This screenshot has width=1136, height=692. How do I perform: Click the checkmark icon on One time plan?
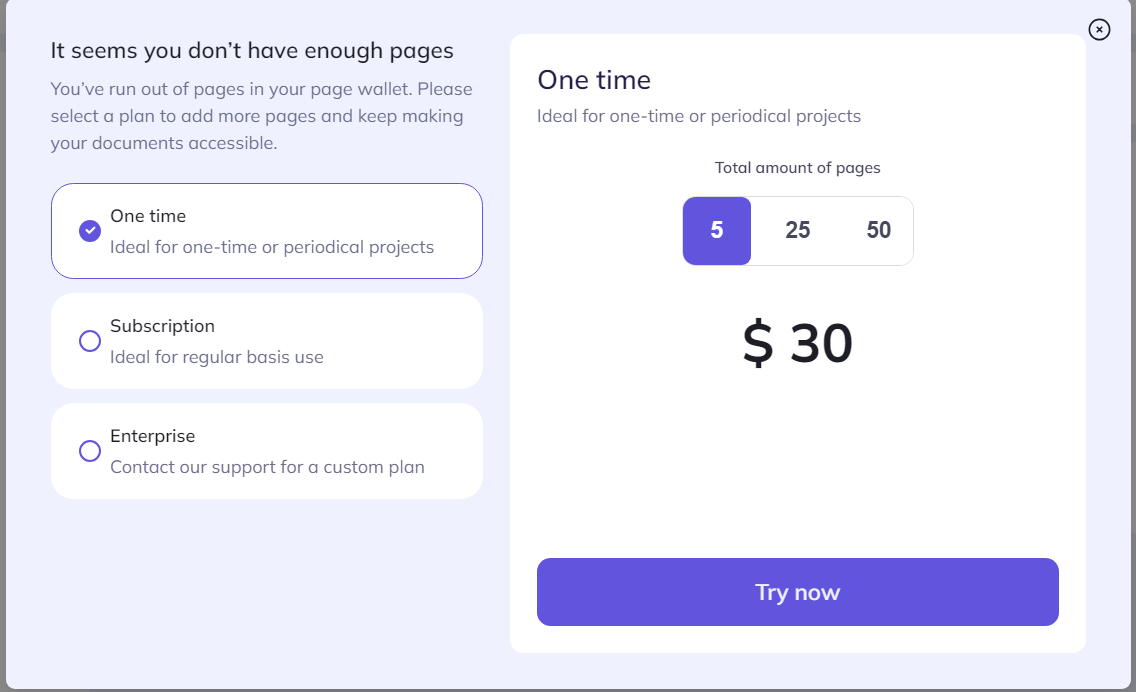(89, 230)
